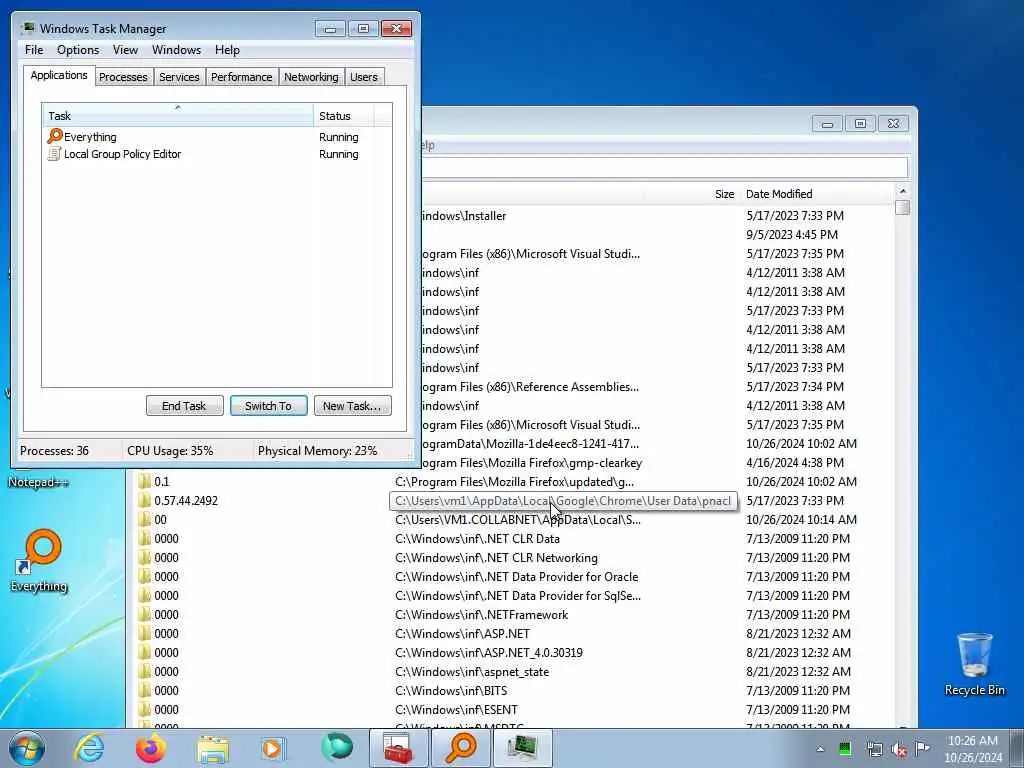Sort Everything results by Date Modified column
The width and height of the screenshot is (1024, 768).
tap(816, 194)
